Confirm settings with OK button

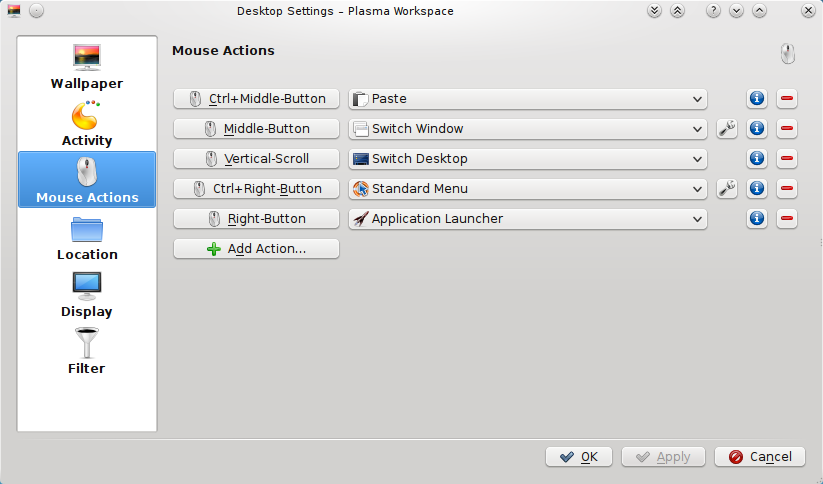pyautogui.click(x=578, y=457)
